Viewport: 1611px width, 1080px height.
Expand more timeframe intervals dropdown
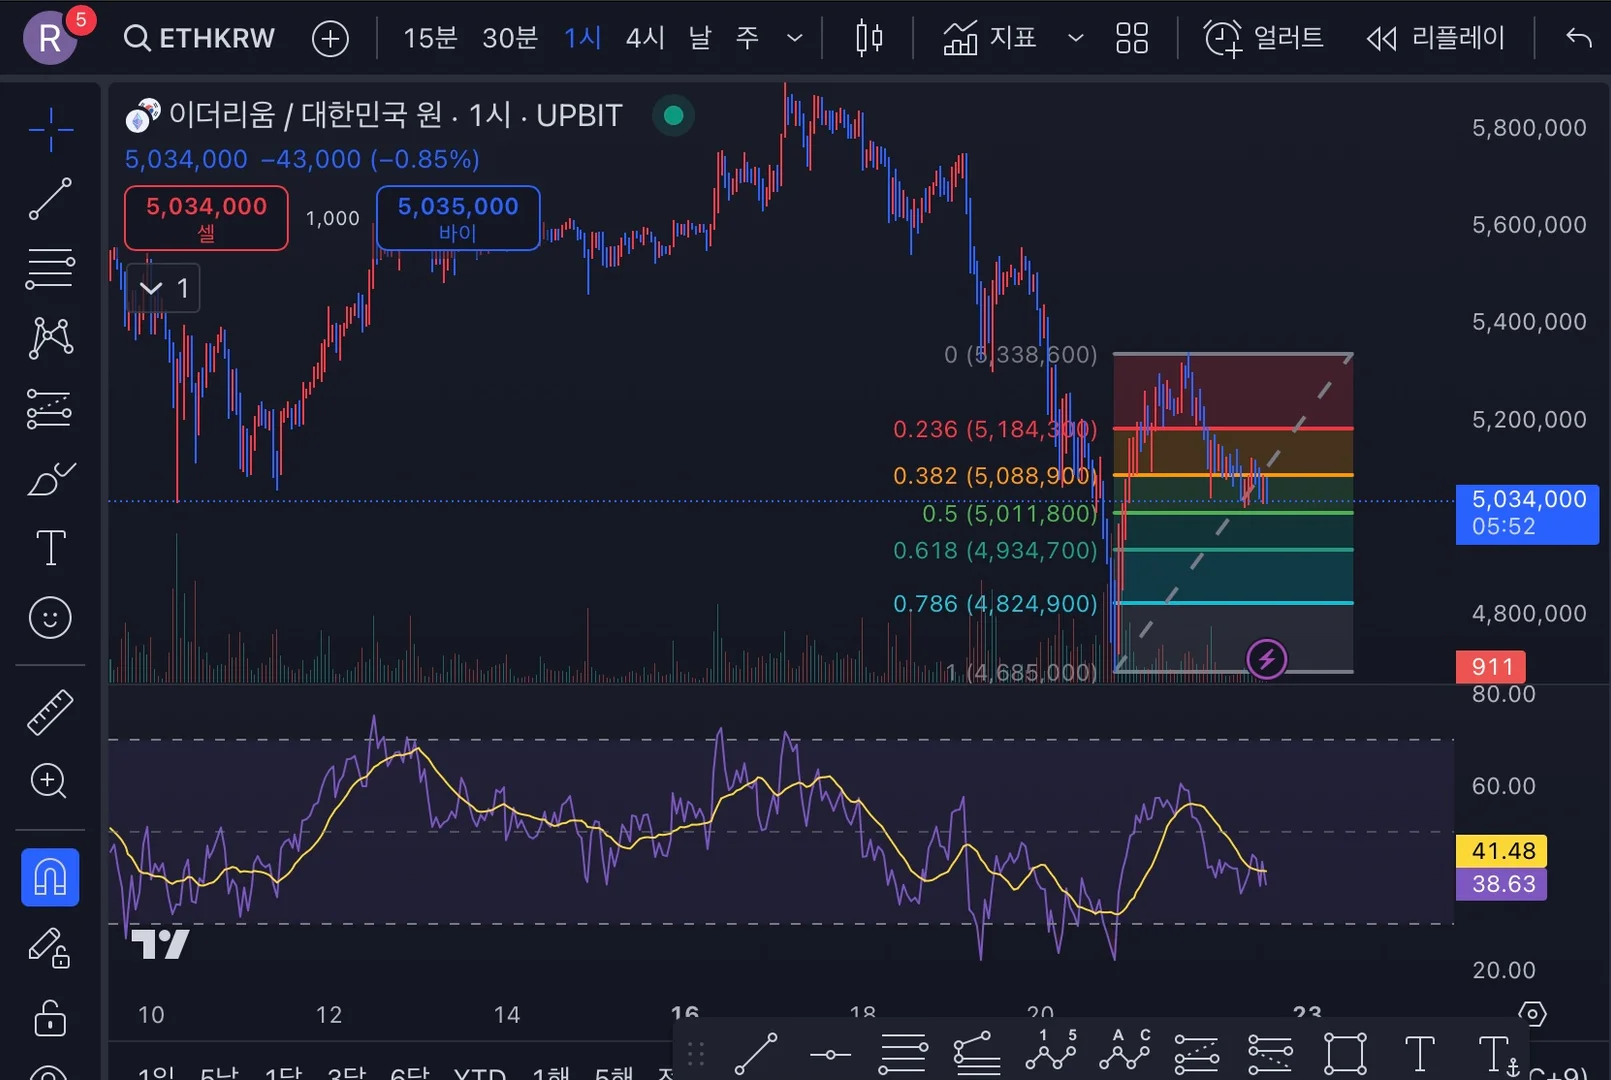click(x=795, y=38)
